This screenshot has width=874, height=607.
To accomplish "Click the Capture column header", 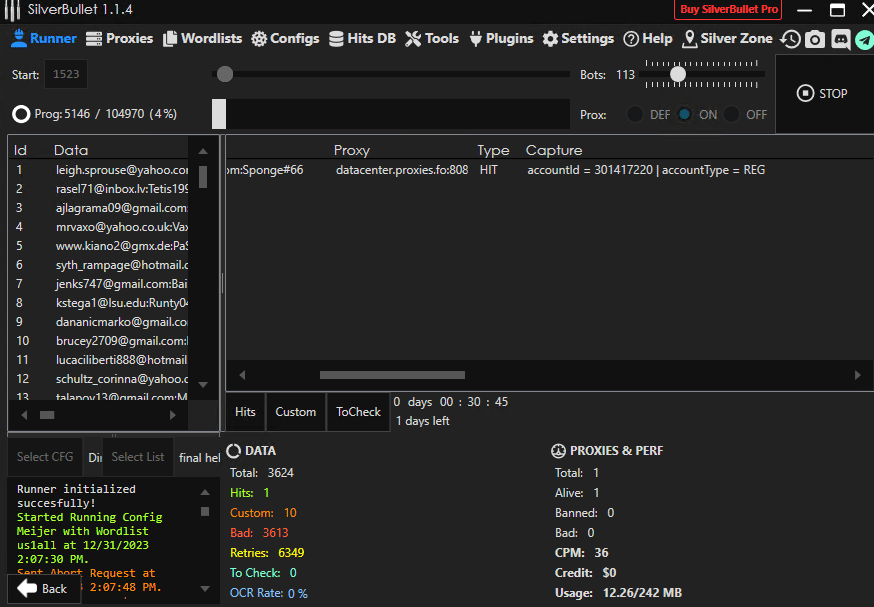I will pos(554,150).
